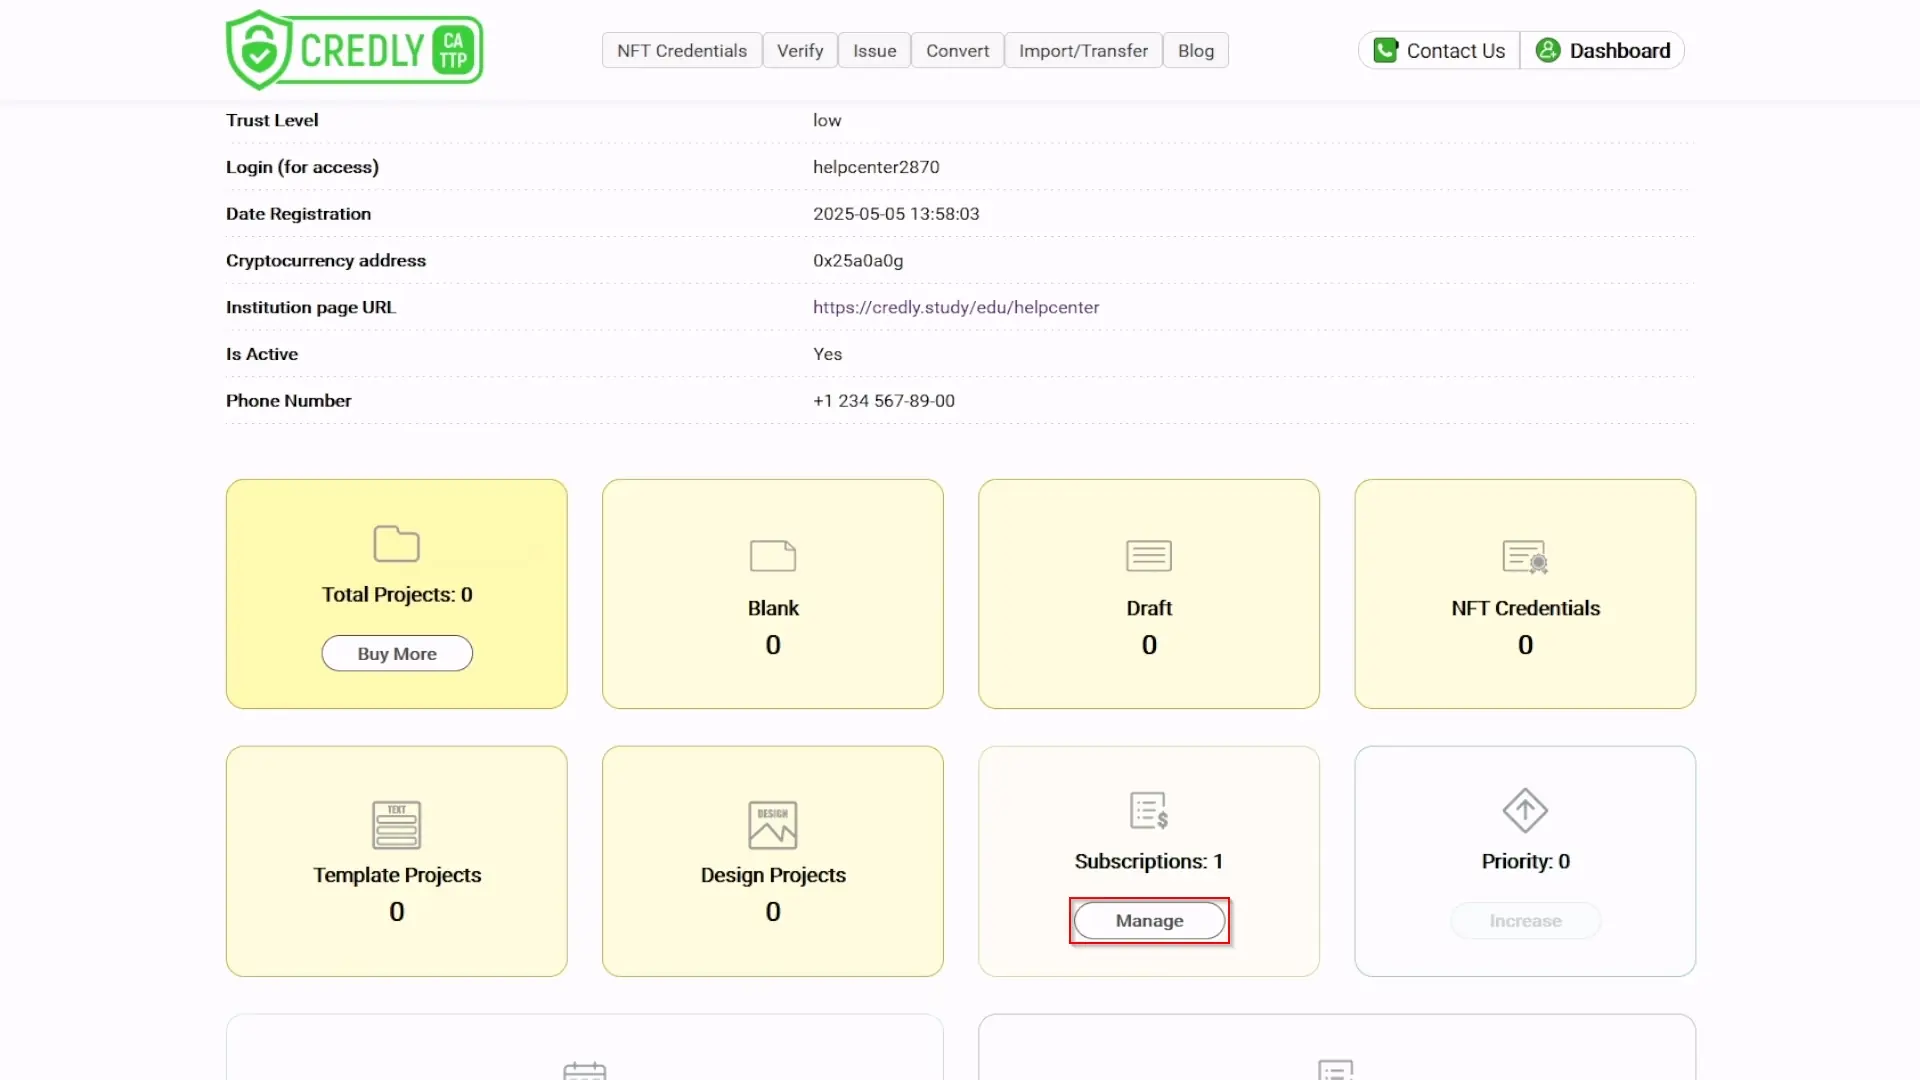Image resolution: width=1920 pixels, height=1080 pixels.
Task: Click the list icon in bottom-right card
Action: pos(1336,1070)
